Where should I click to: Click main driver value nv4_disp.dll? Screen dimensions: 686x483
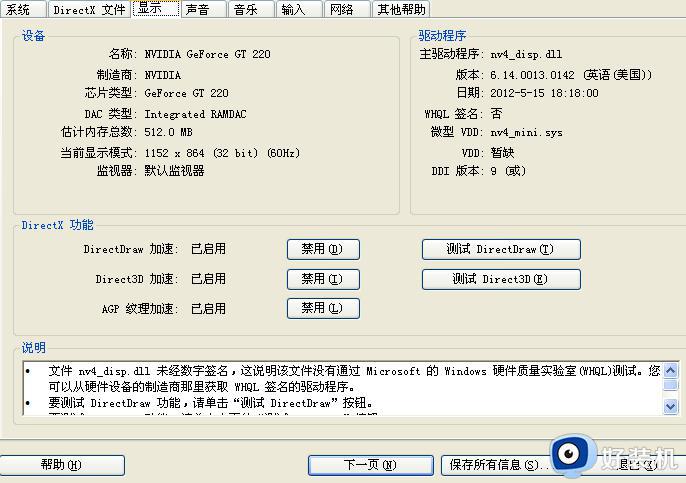(526, 54)
